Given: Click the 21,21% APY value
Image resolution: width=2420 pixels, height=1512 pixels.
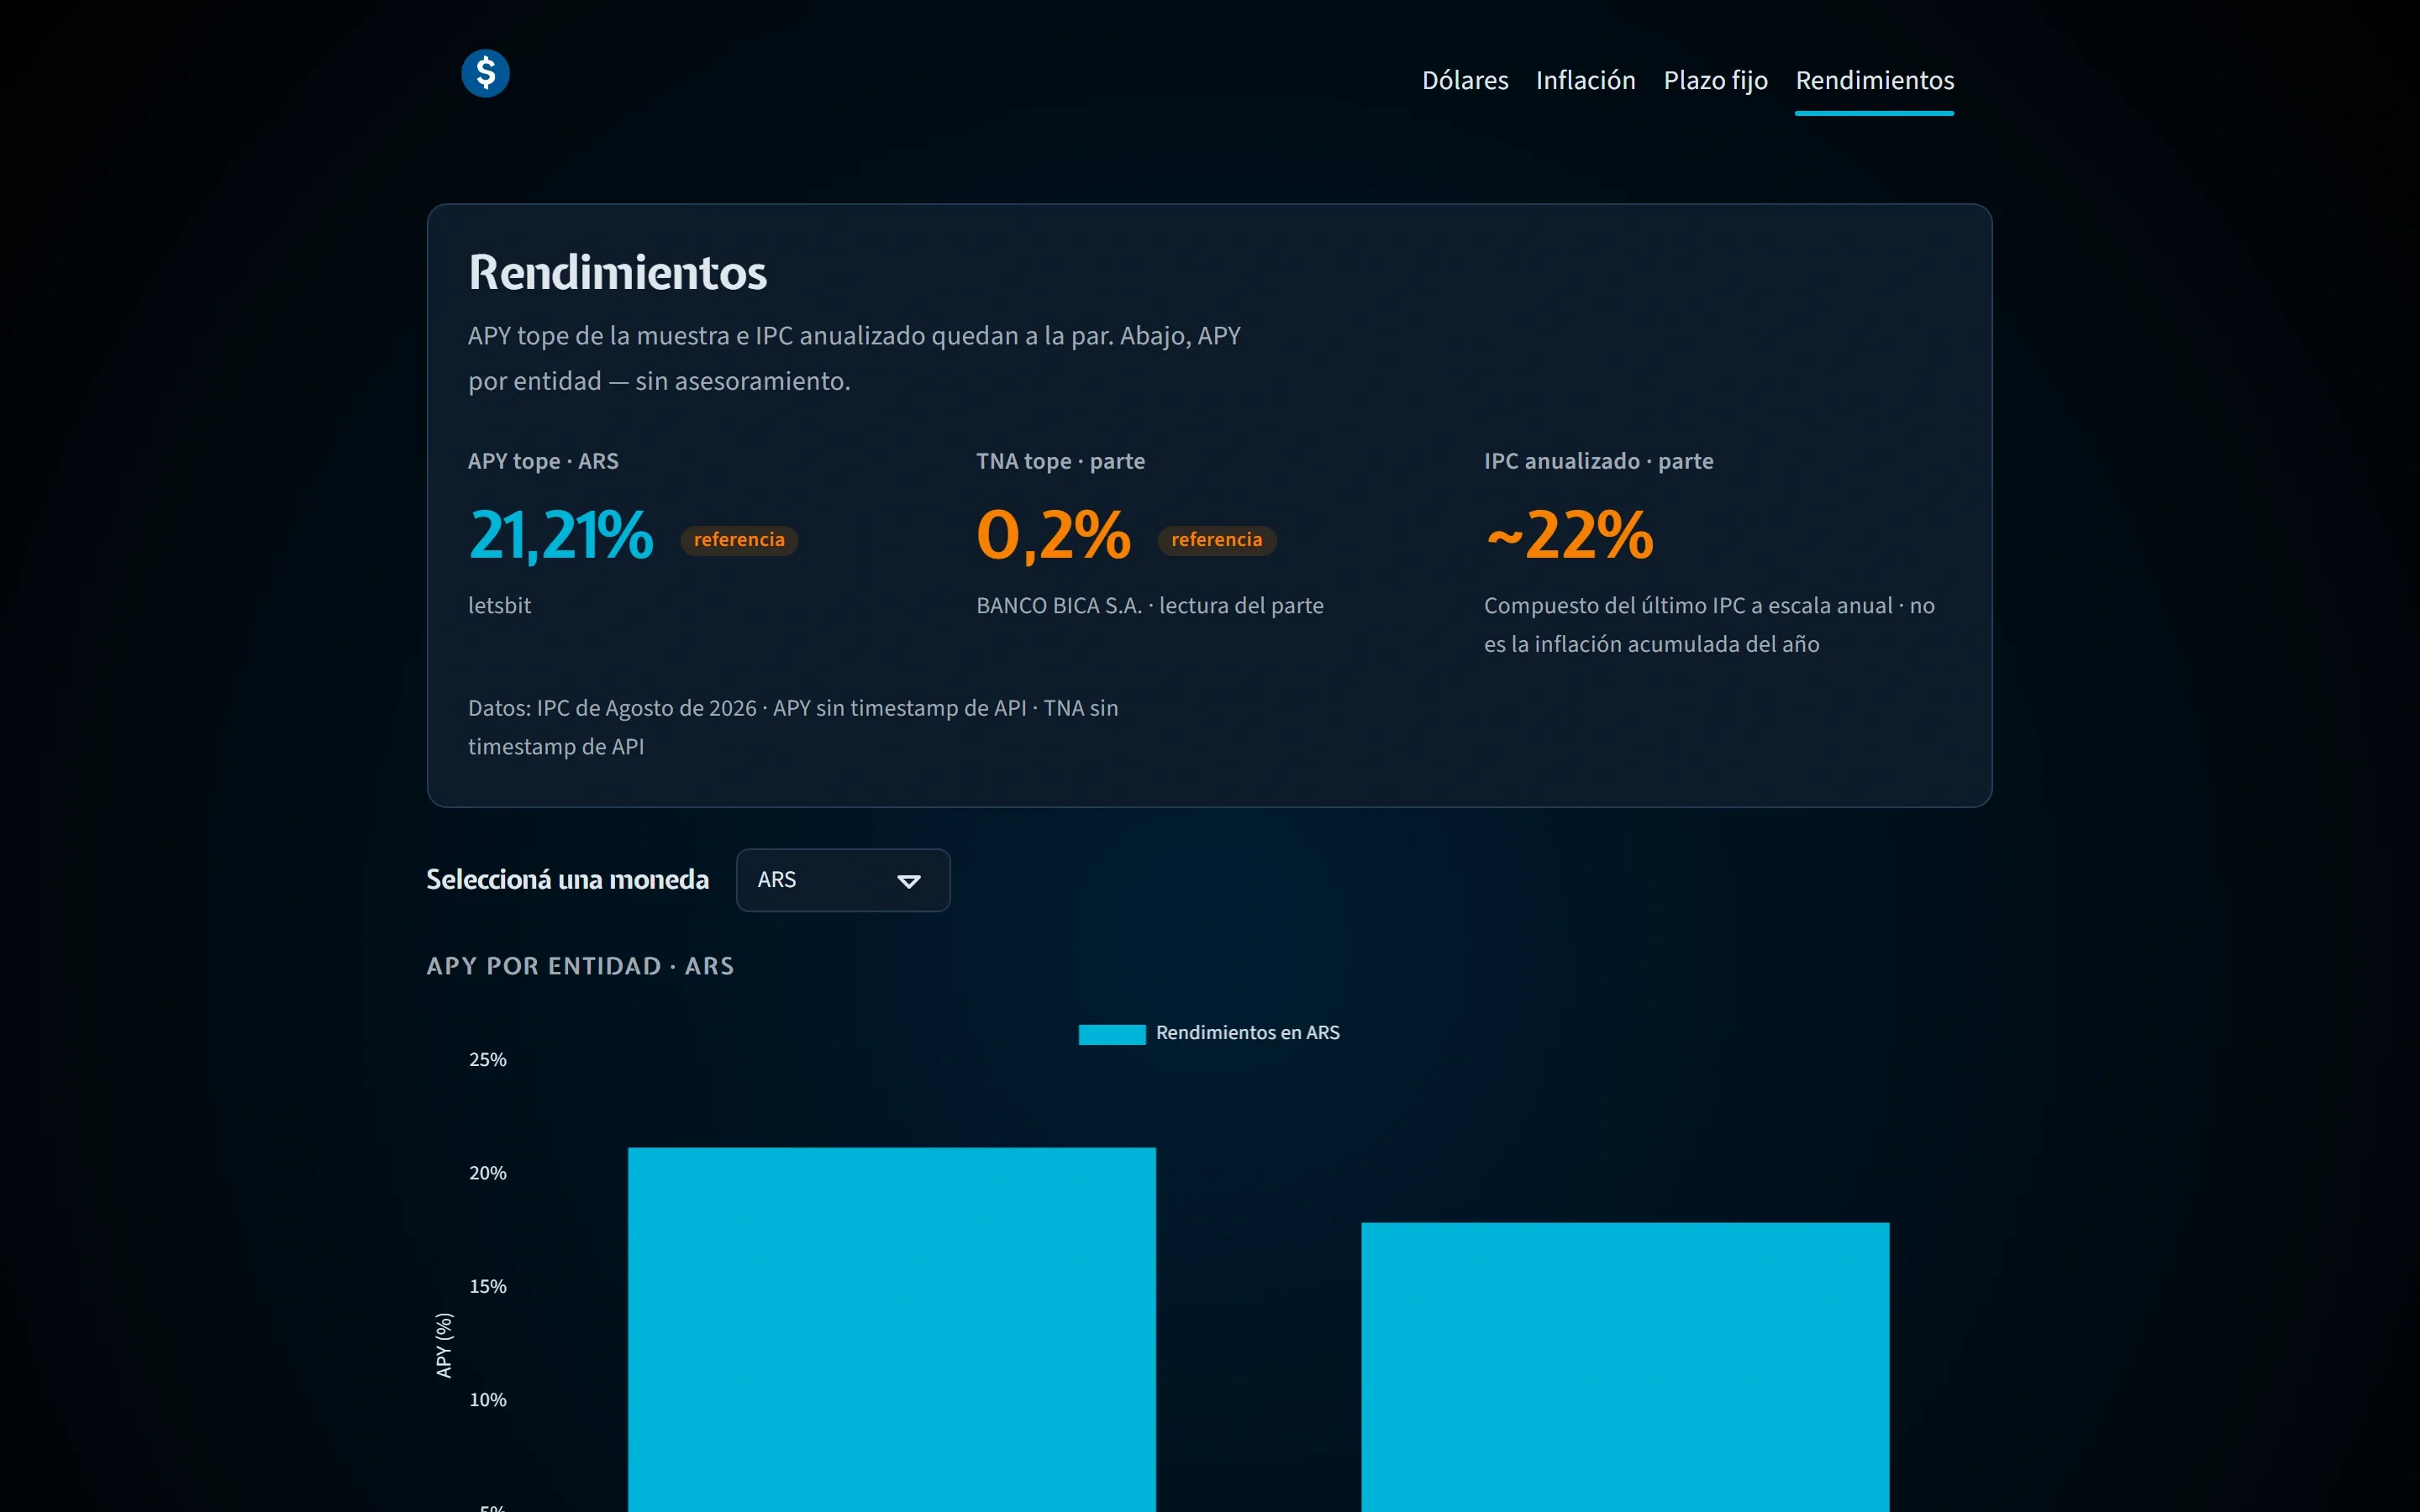Looking at the screenshot, I should coord(560,535).
